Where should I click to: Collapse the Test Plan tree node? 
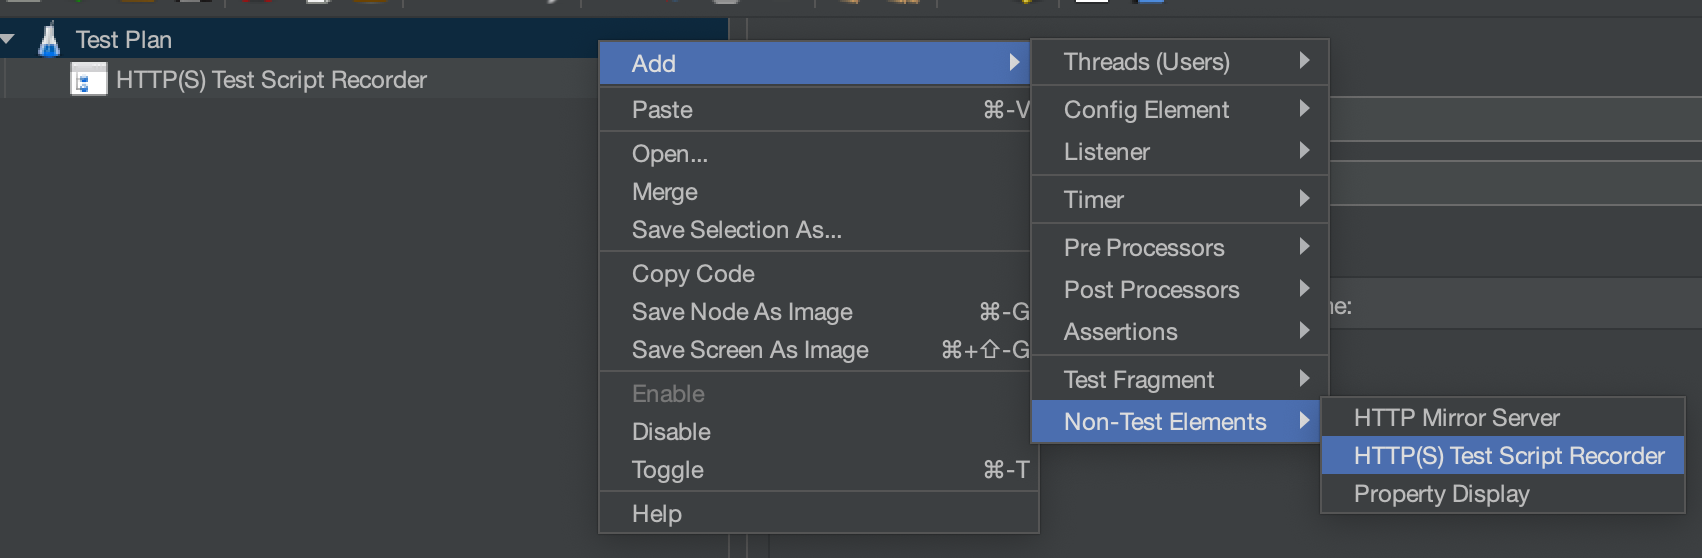8,39
